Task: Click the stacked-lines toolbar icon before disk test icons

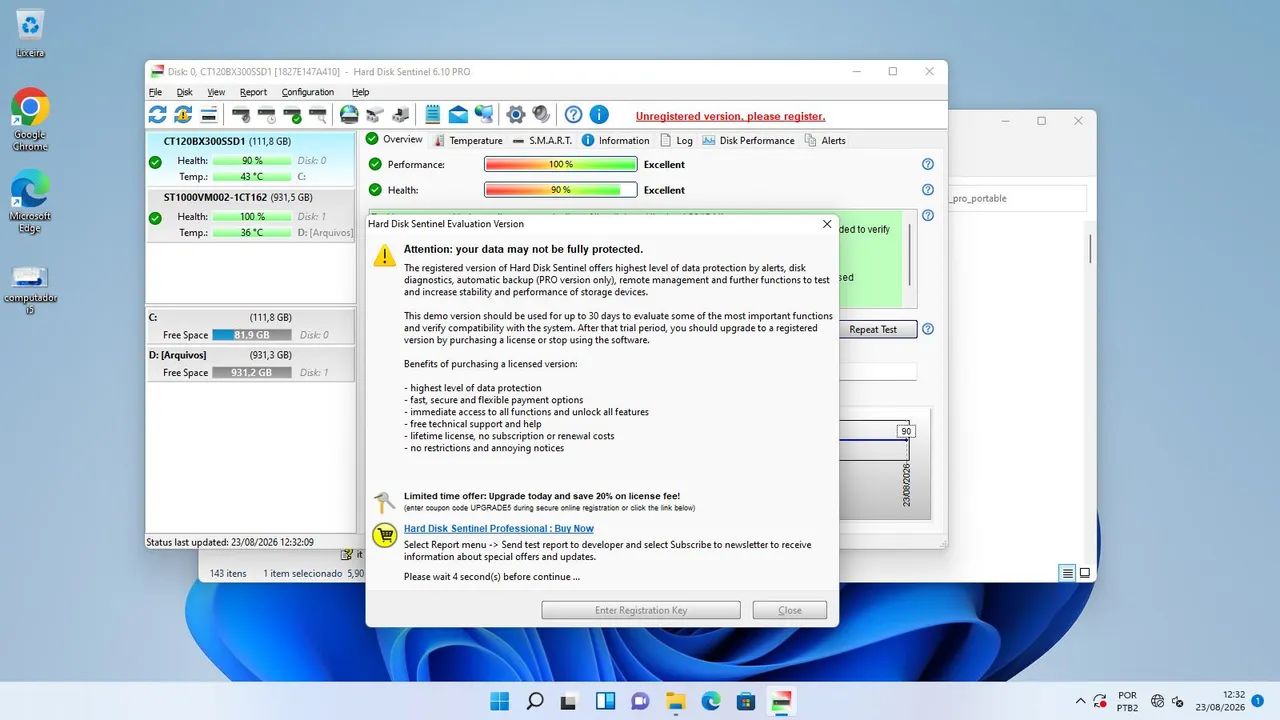Action: [x=209, y=115]
